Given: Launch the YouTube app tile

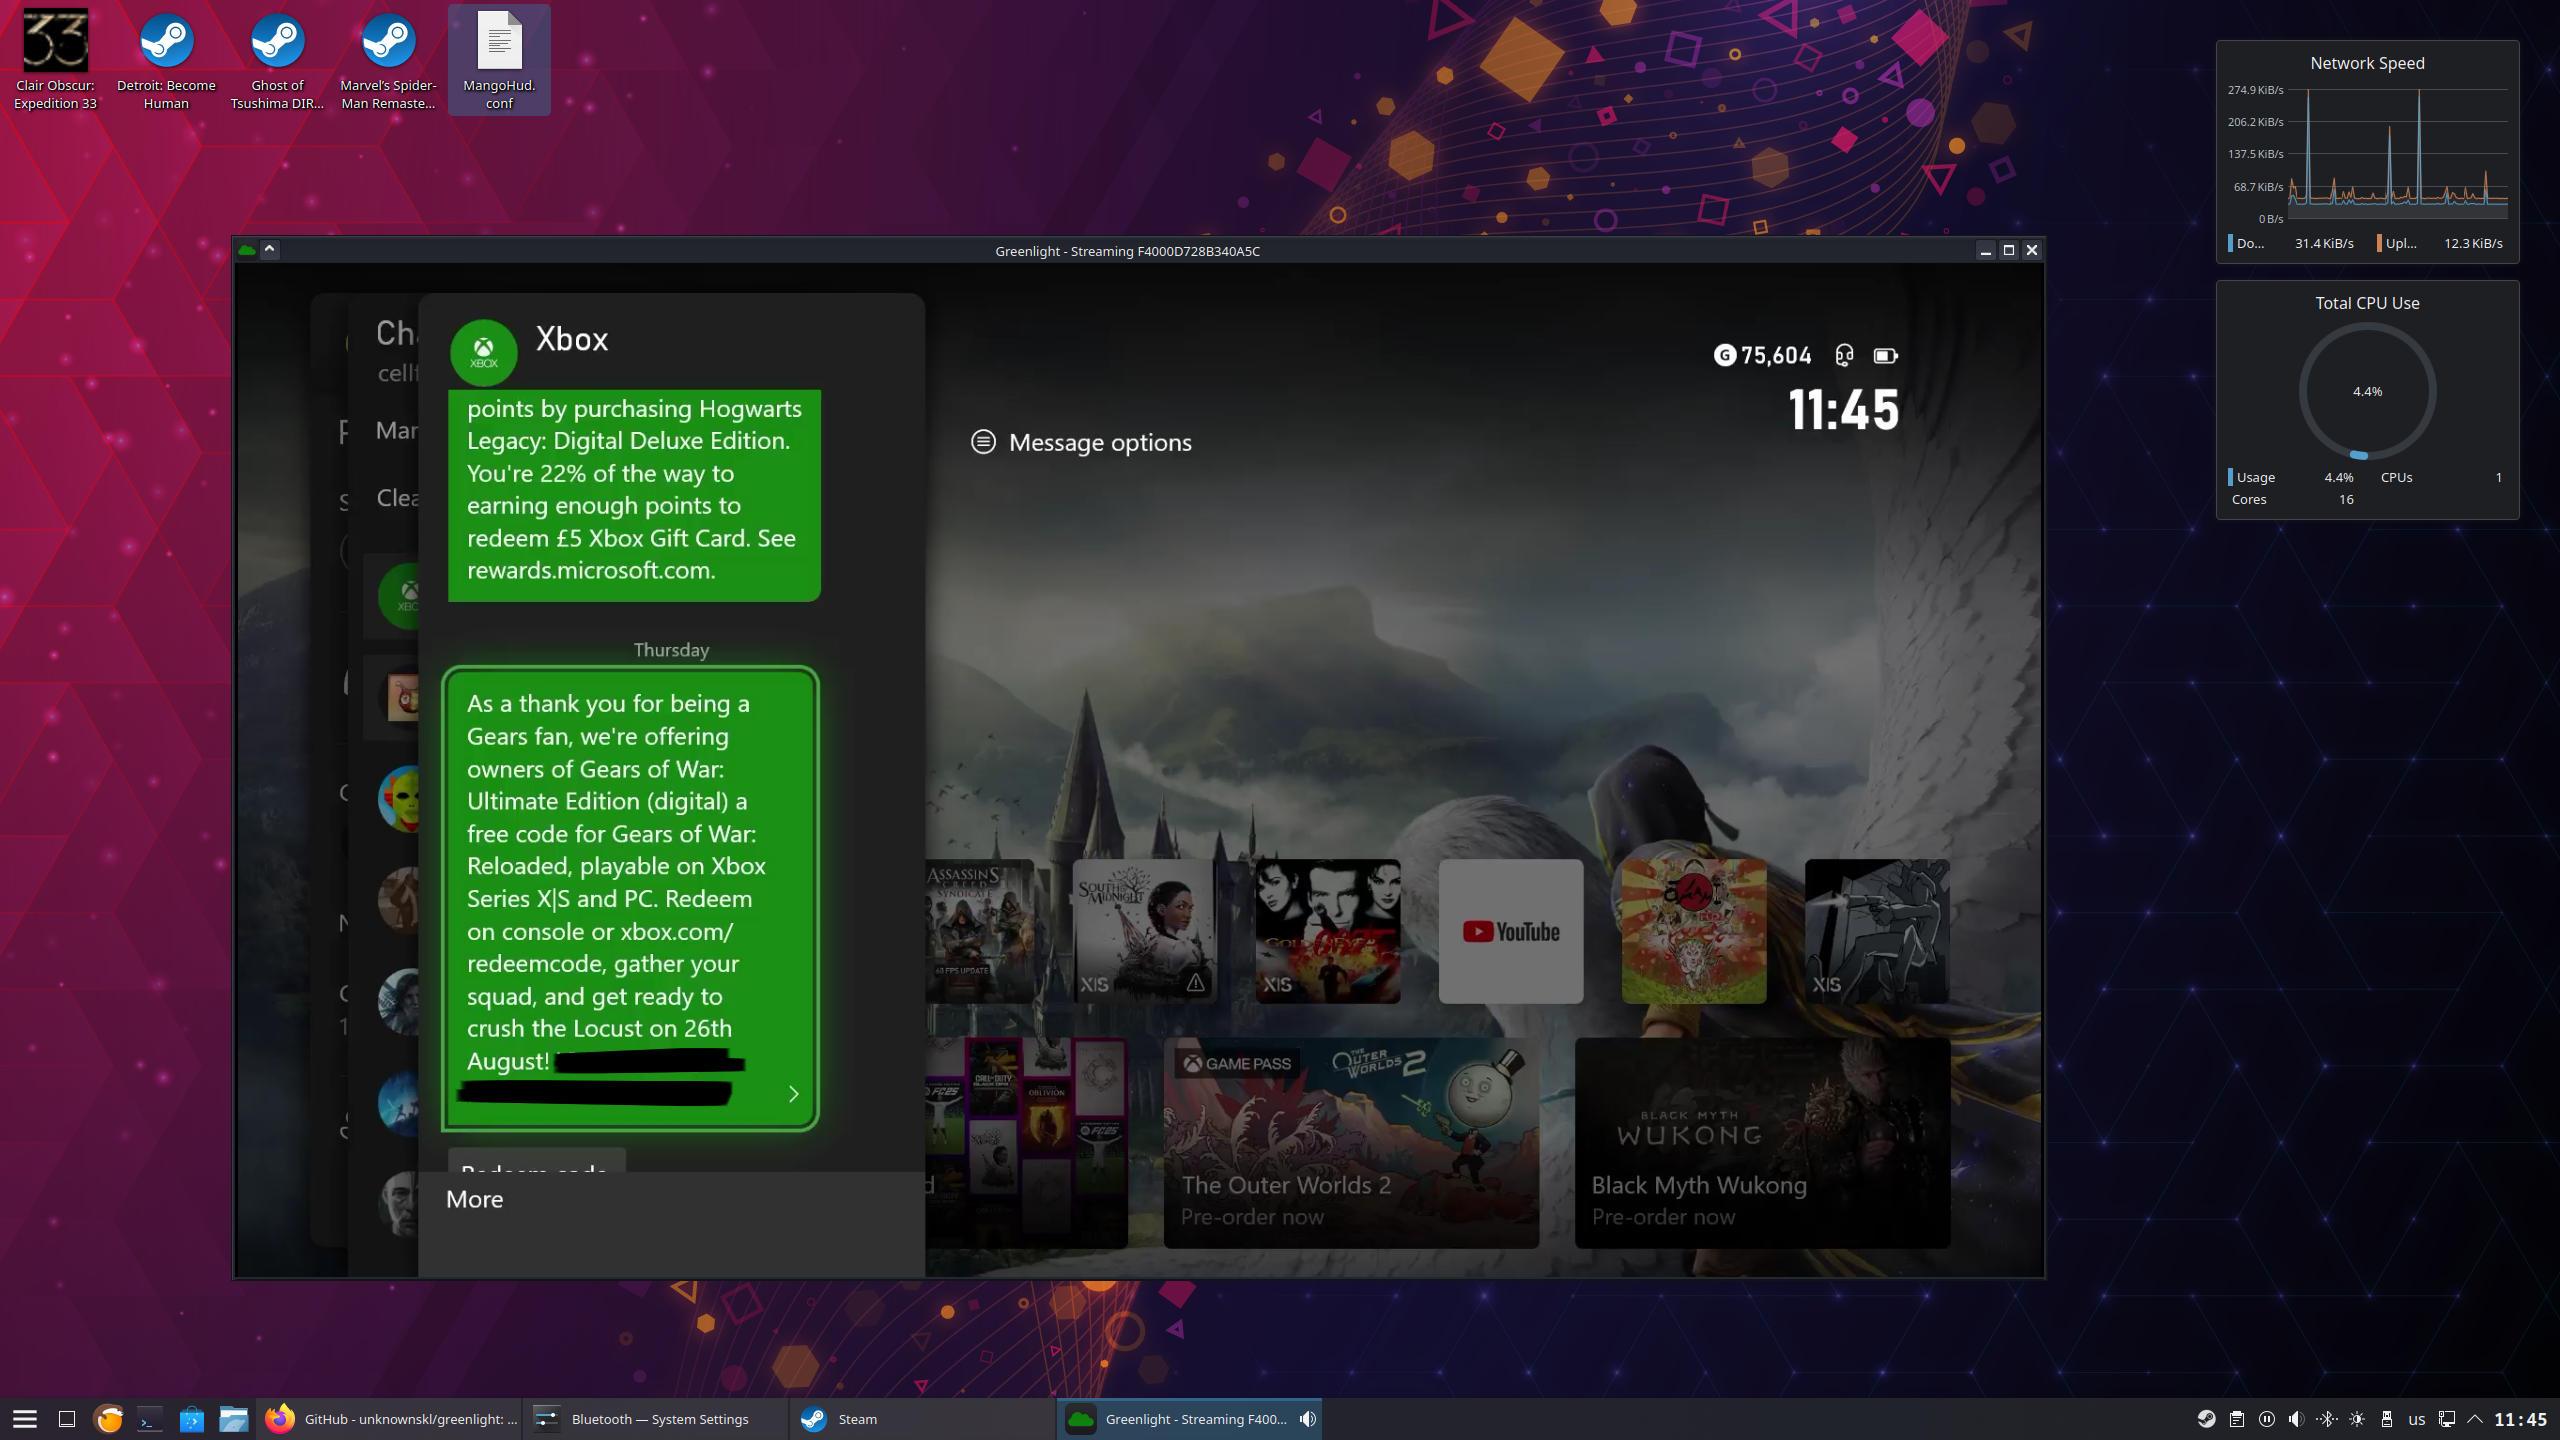Looking at the screenshot, I should click(1510, 931).
